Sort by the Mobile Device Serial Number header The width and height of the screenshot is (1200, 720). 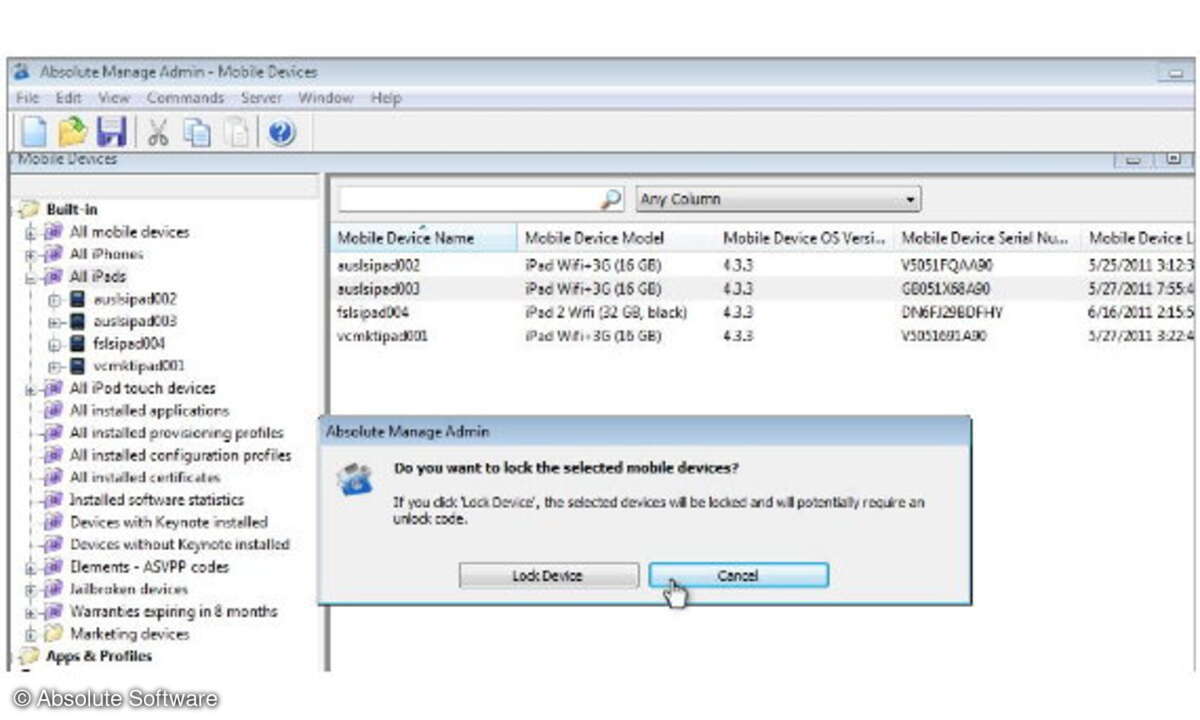pyautogui.click(x=988, y=238)
